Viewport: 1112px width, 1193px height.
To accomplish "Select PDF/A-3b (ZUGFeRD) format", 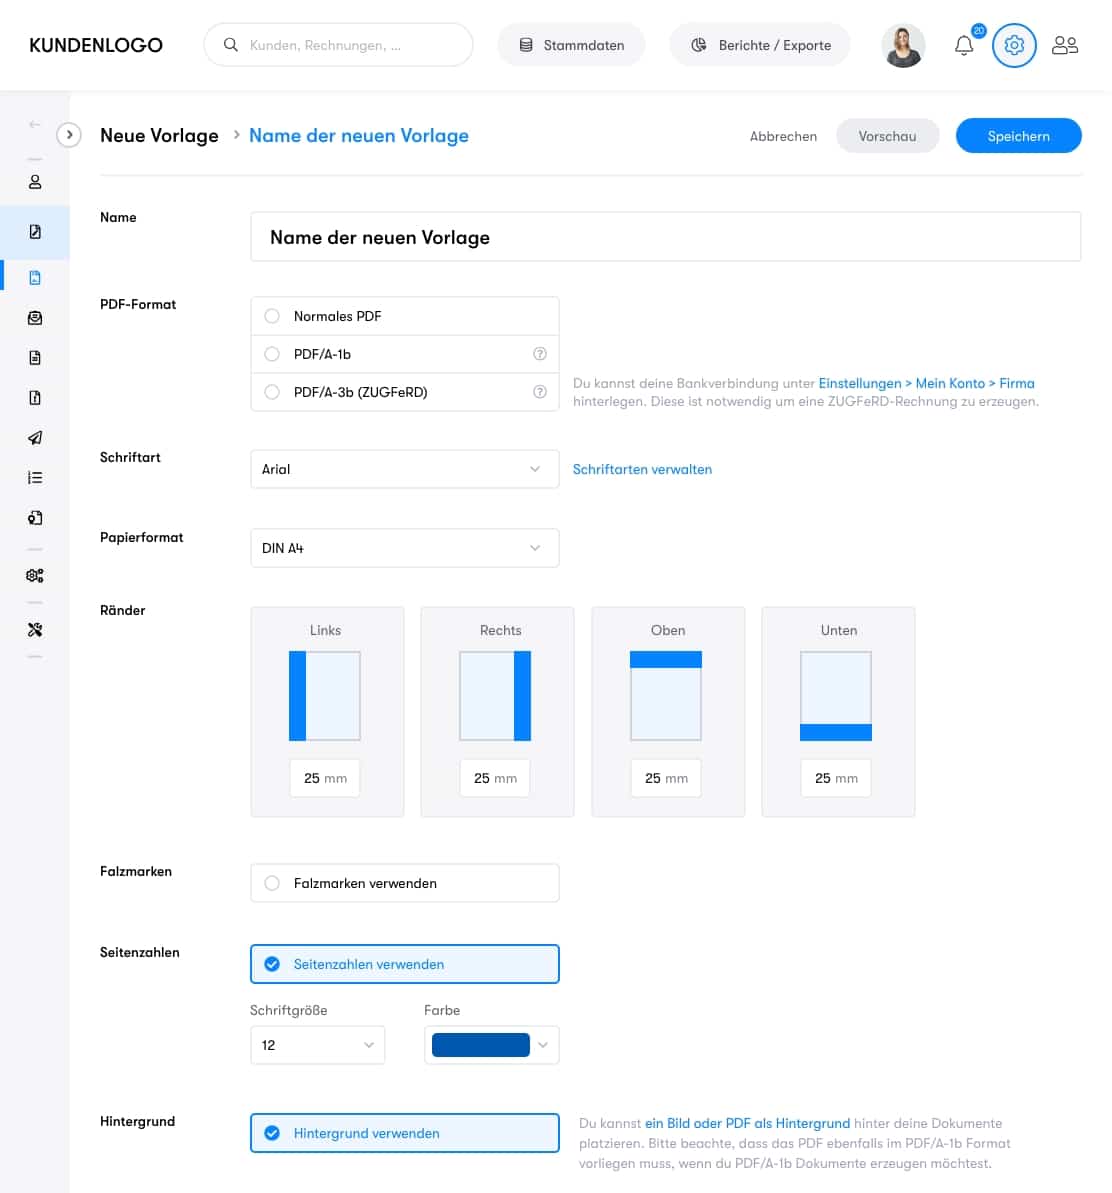I will [272, 392].
